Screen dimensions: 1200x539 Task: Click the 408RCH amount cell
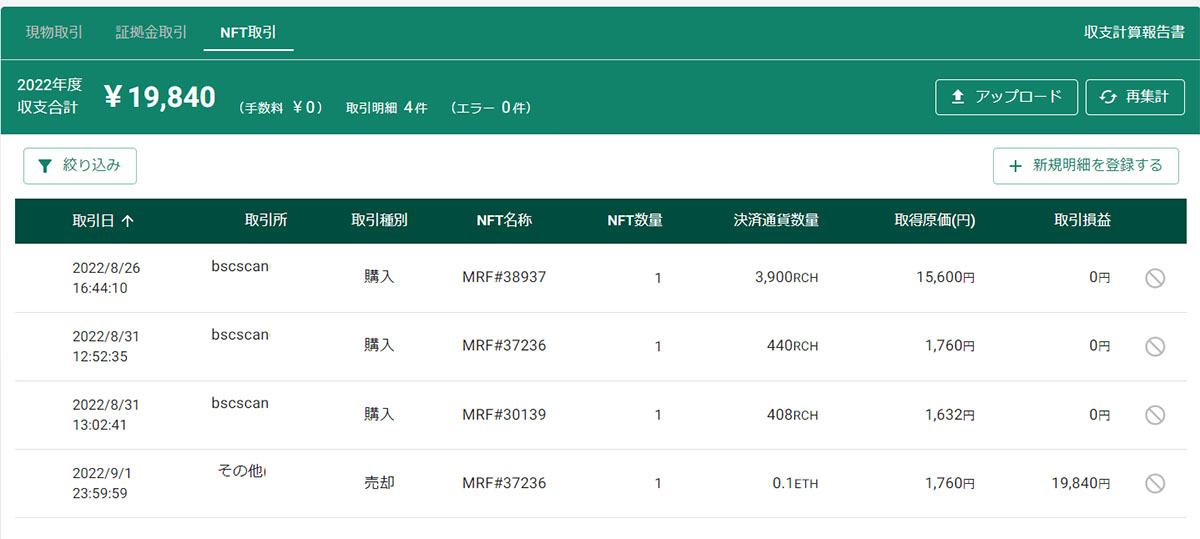coord(792,414)
